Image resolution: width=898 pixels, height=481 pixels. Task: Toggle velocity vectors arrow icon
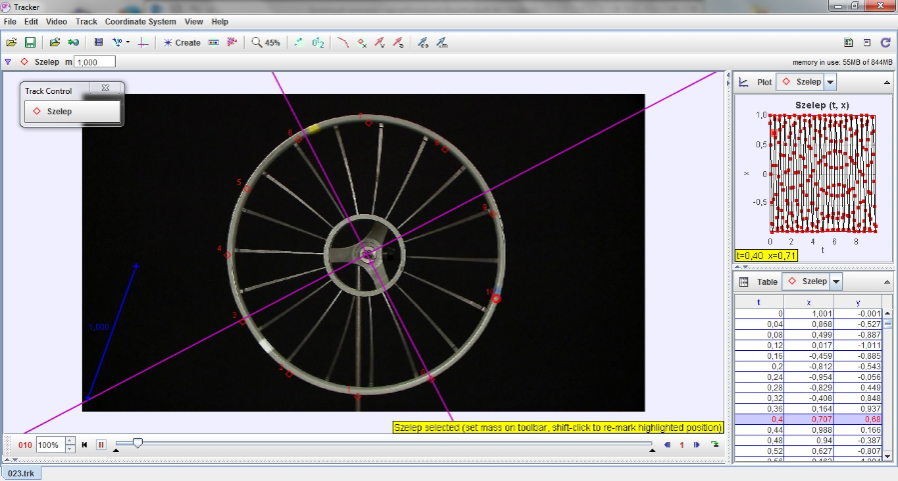tap(380, 42)
